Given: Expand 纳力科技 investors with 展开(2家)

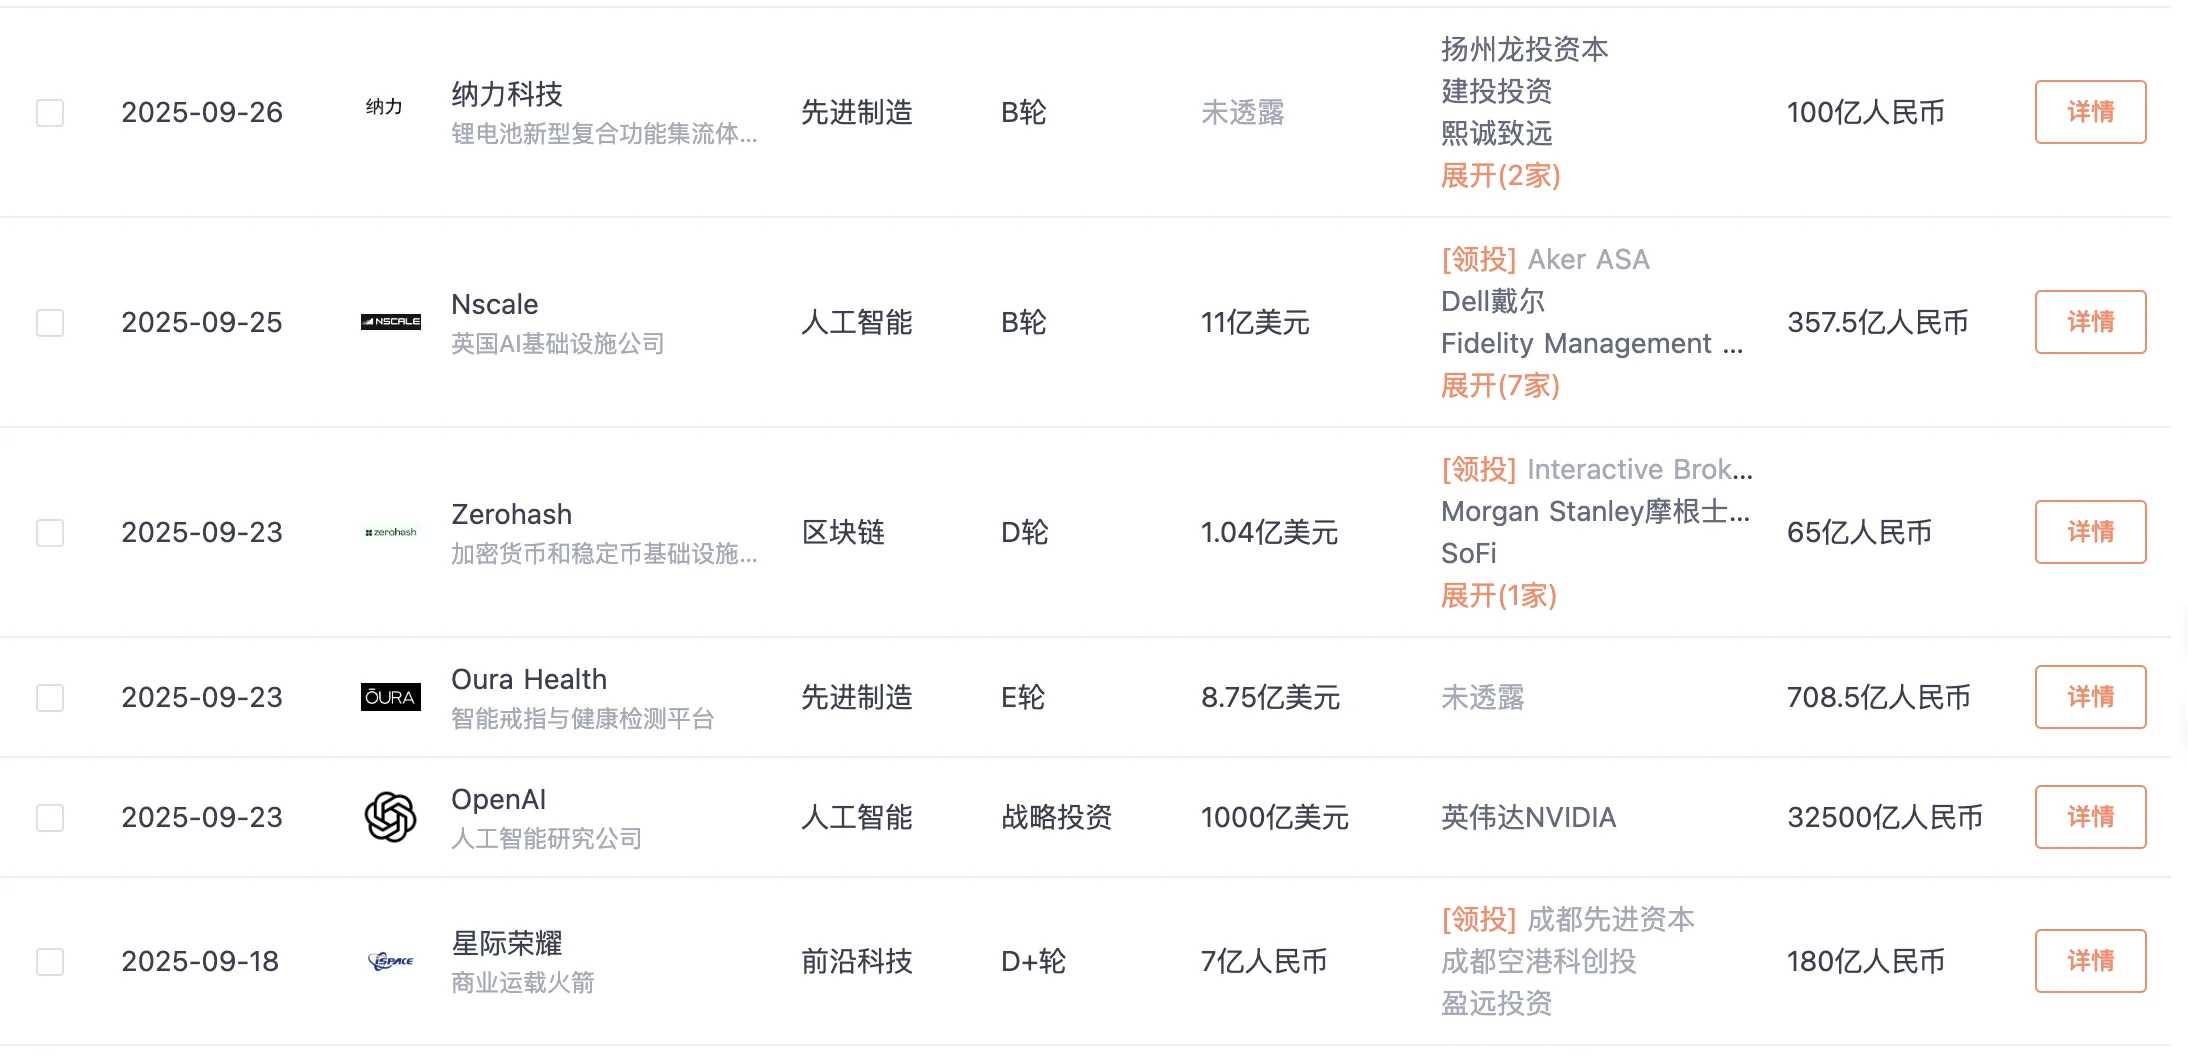Looking at the screenshot, I should [1500, 176].
